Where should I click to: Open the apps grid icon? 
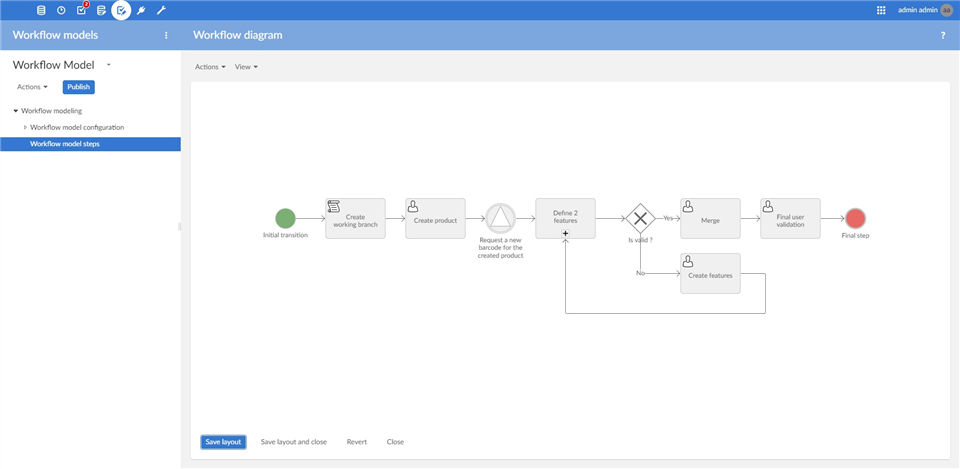[x=882, y=10]
